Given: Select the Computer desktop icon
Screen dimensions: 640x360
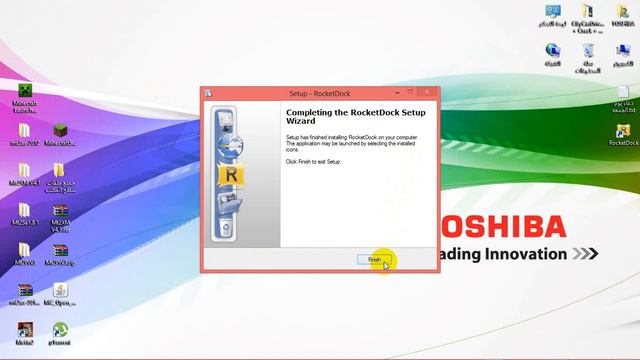Looking at the screenshot, I should tap(623, 55).
